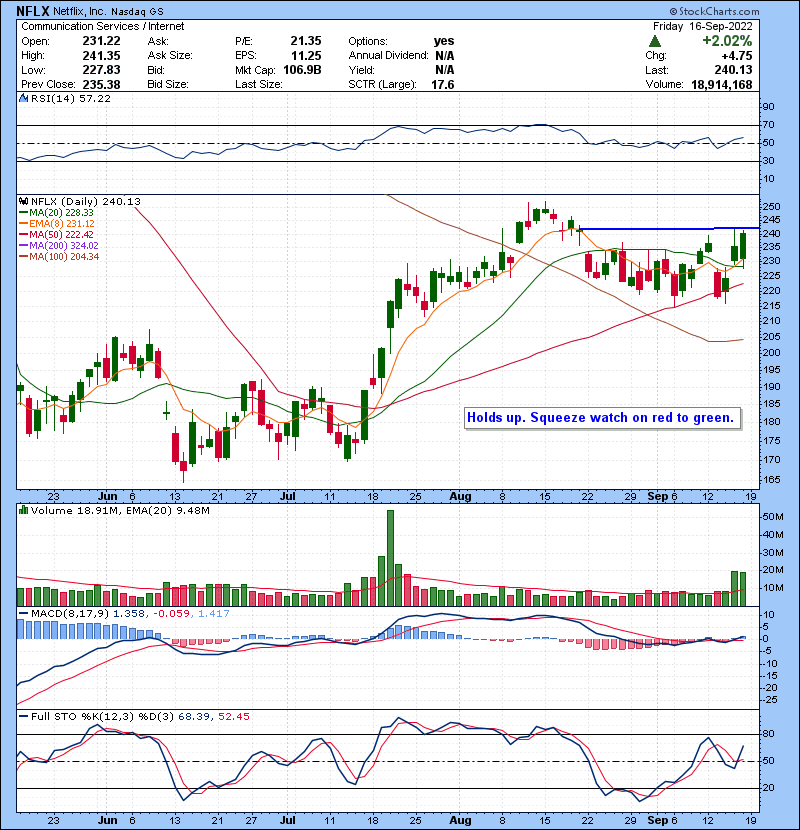
Task: Click the Last price 240.13
Action: [733, 70]
